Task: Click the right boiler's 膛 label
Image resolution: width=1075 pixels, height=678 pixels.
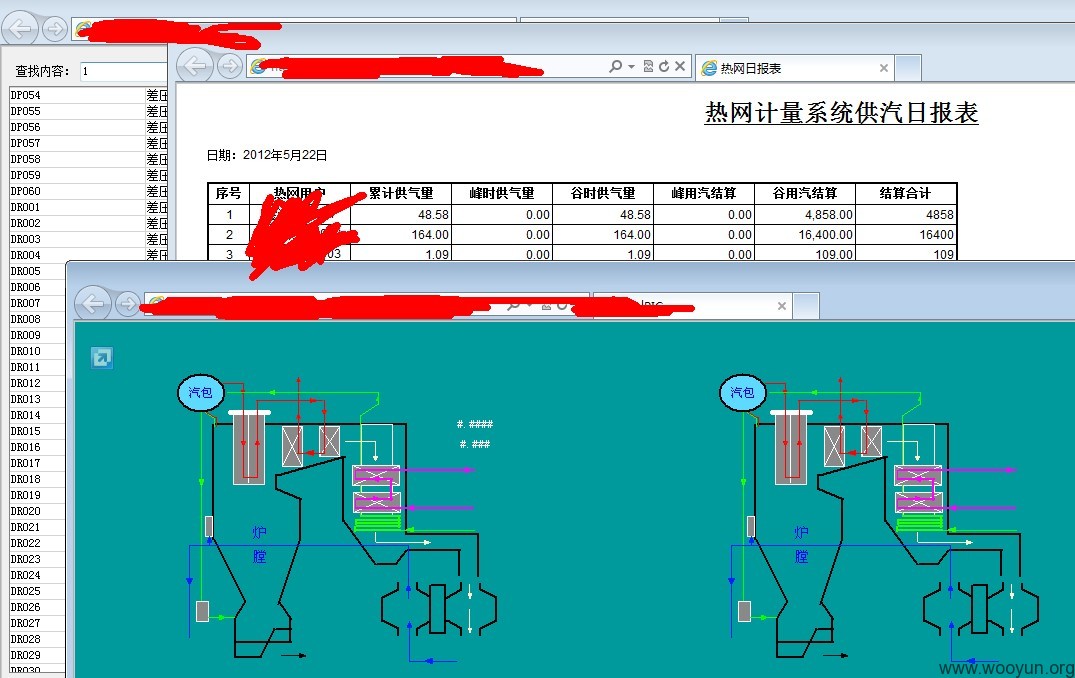Action: tap(801, 557)
